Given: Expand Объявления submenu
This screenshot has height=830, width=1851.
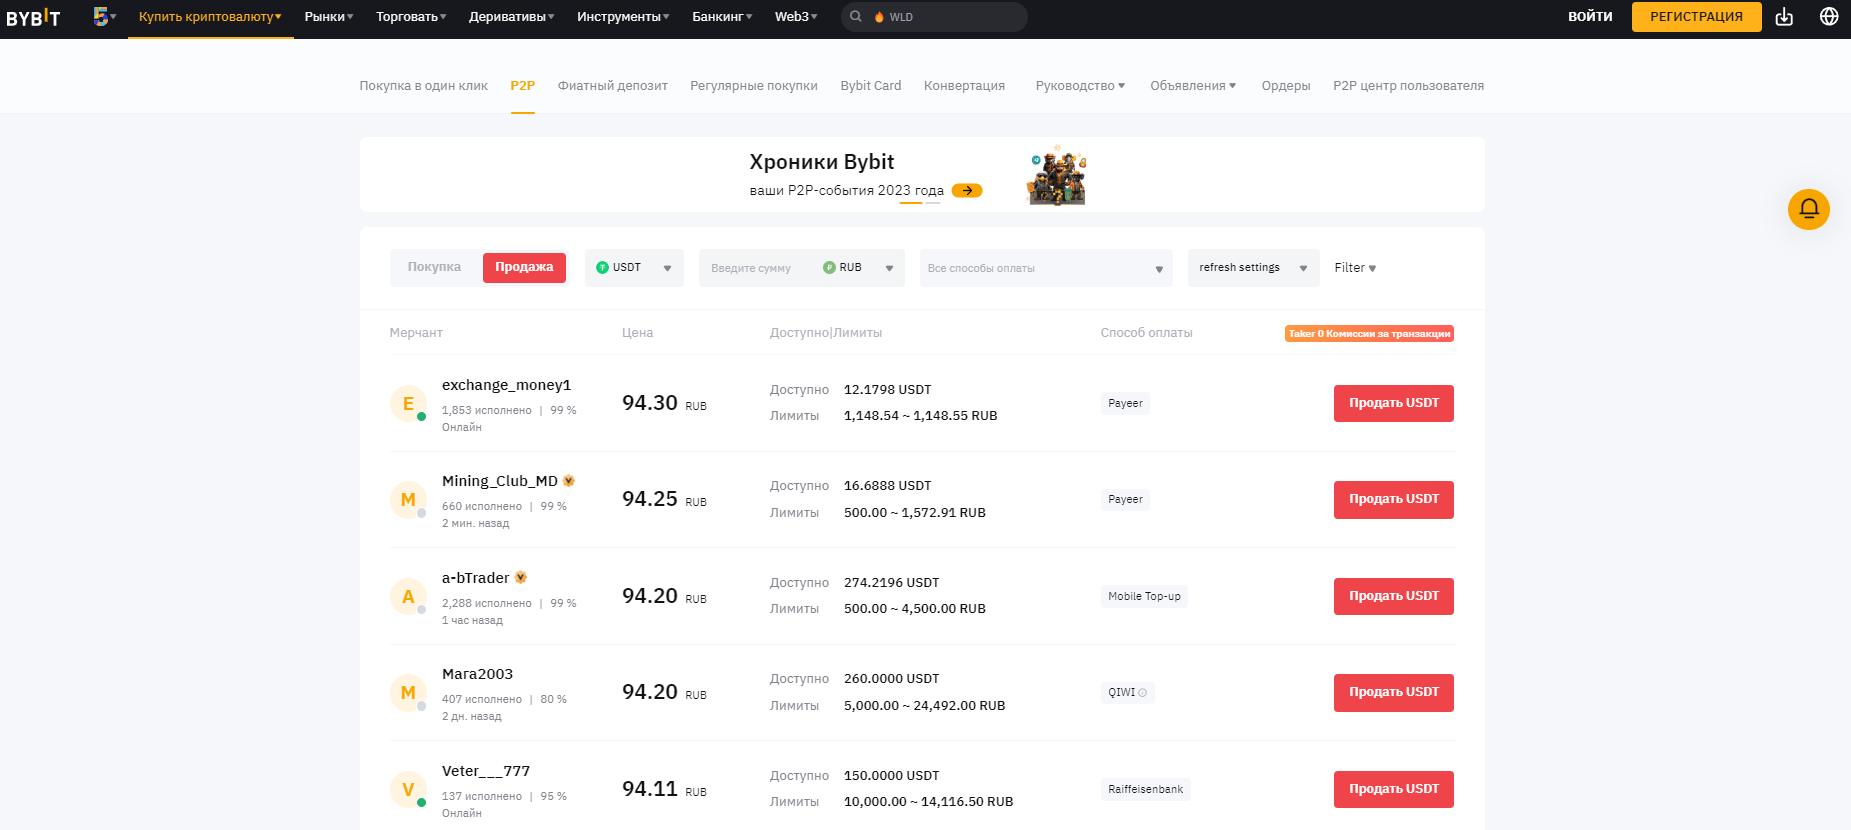Looking at the screenshot, I should tap(1193, 86).
